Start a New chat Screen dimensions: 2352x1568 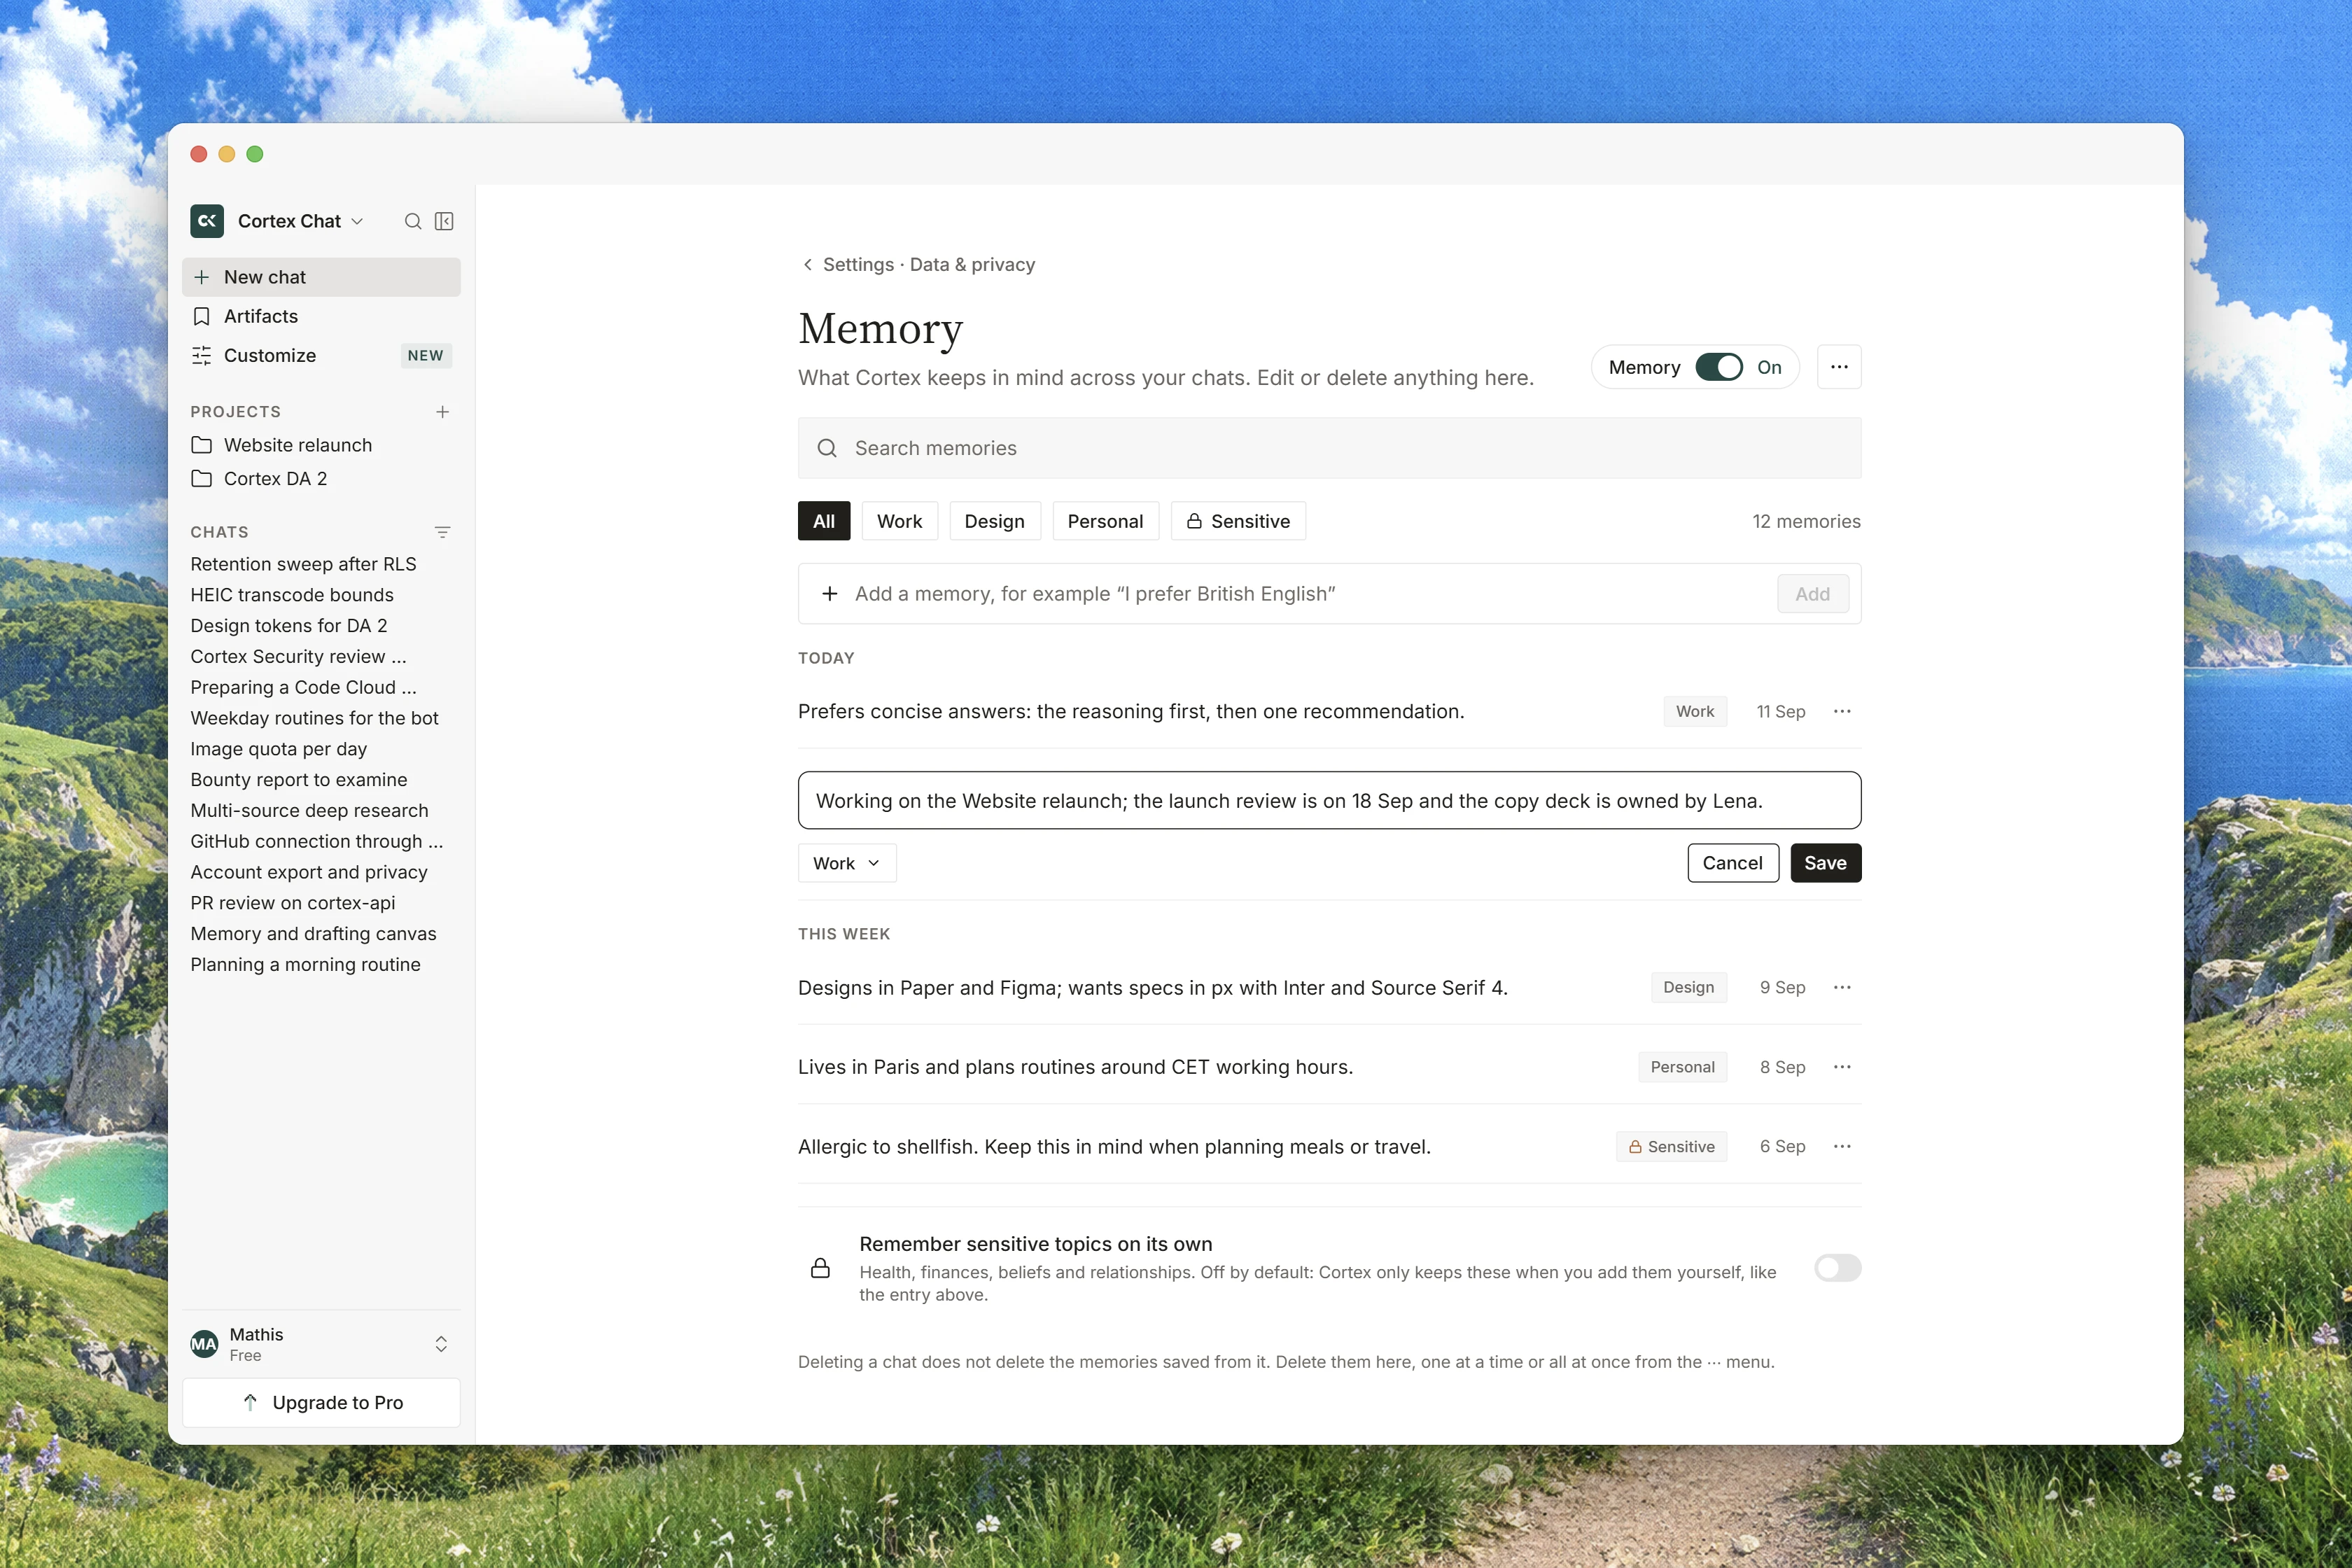(x=321, y=277)
